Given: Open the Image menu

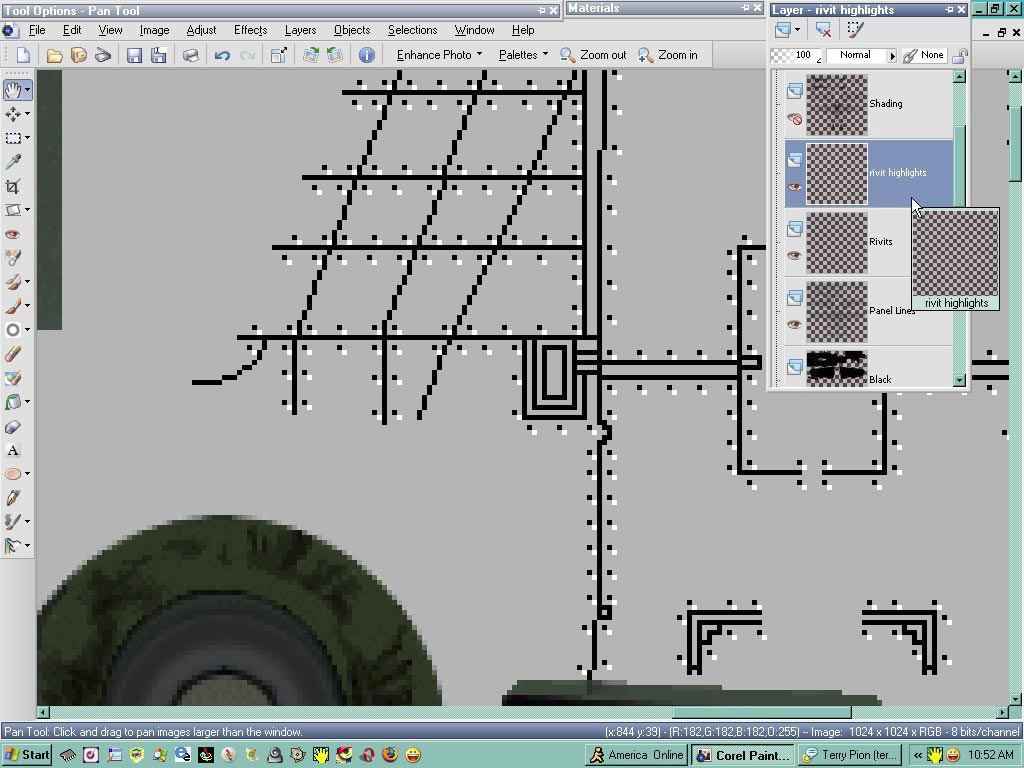Looking at the screenshot, I should click(154, 30).
